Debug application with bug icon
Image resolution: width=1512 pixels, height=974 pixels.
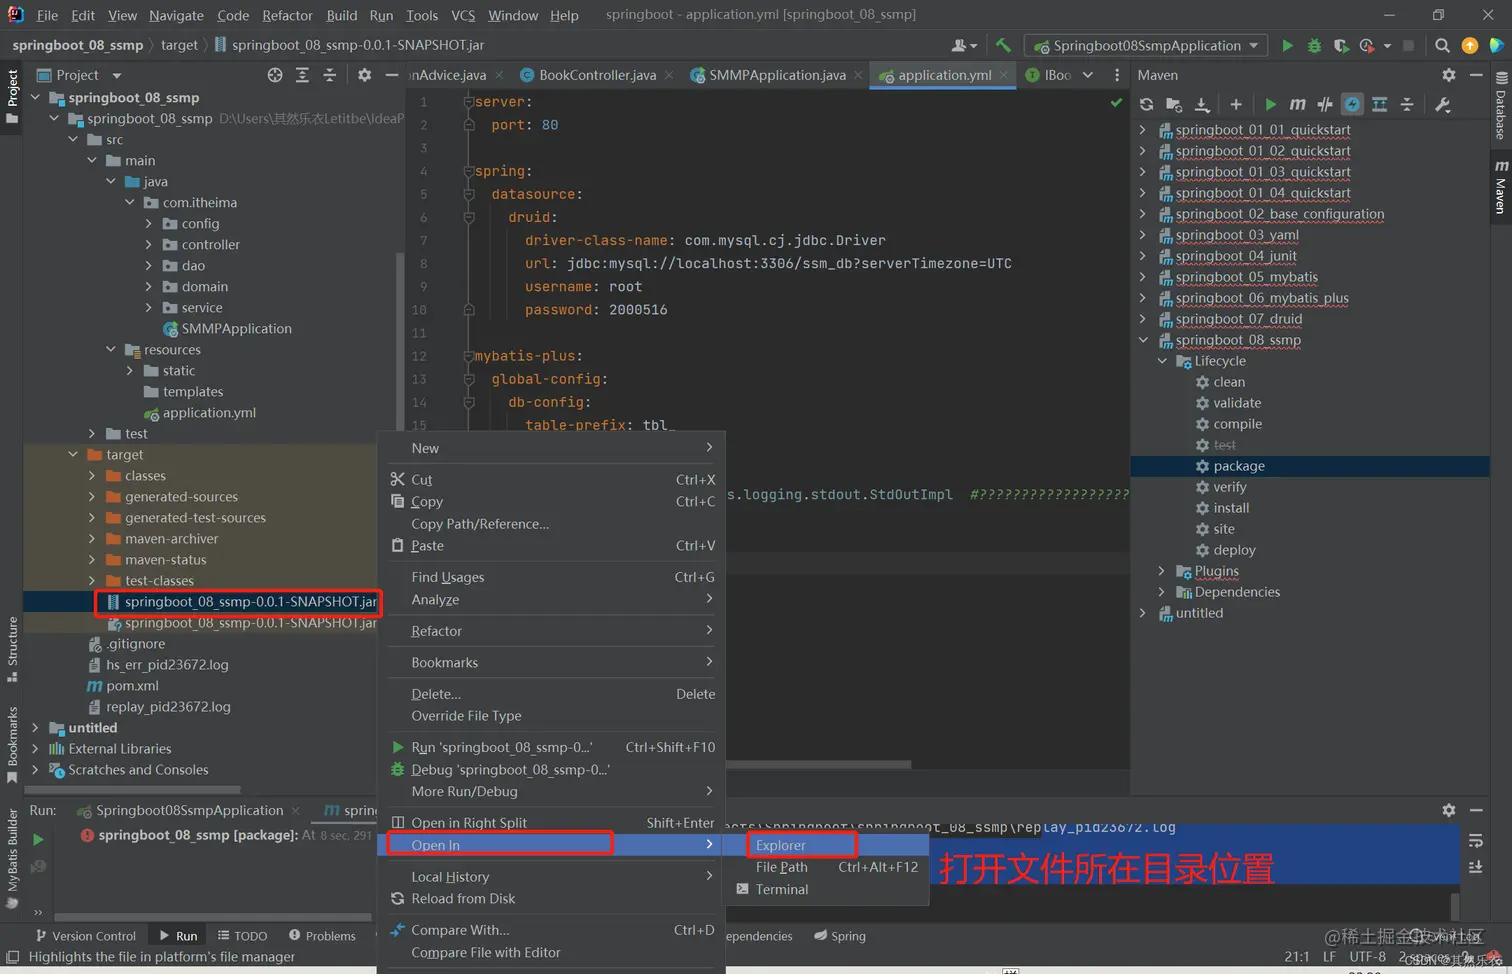[x=1314, y=45]
